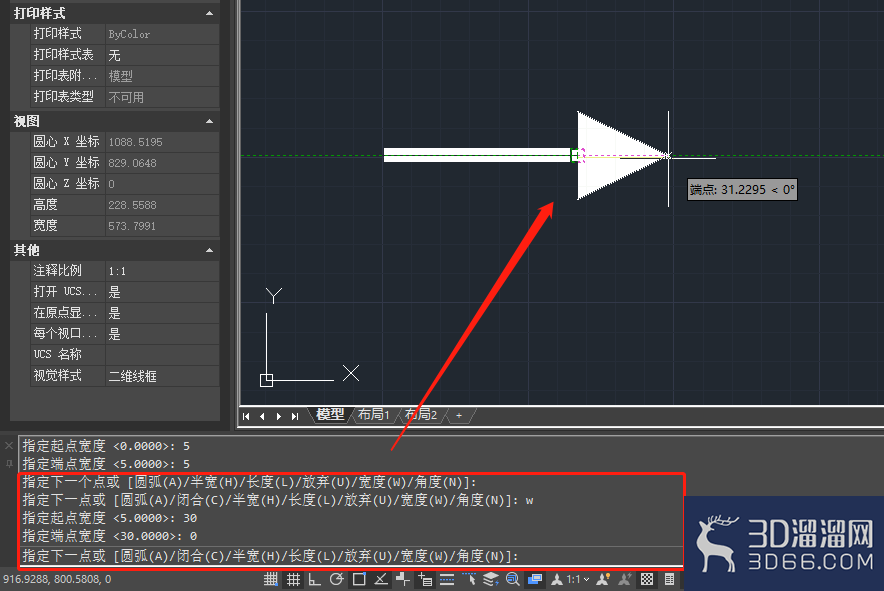Click selection cycling cursor icon
This screenshot has width=884, height=591.
[x=469, y=579]
